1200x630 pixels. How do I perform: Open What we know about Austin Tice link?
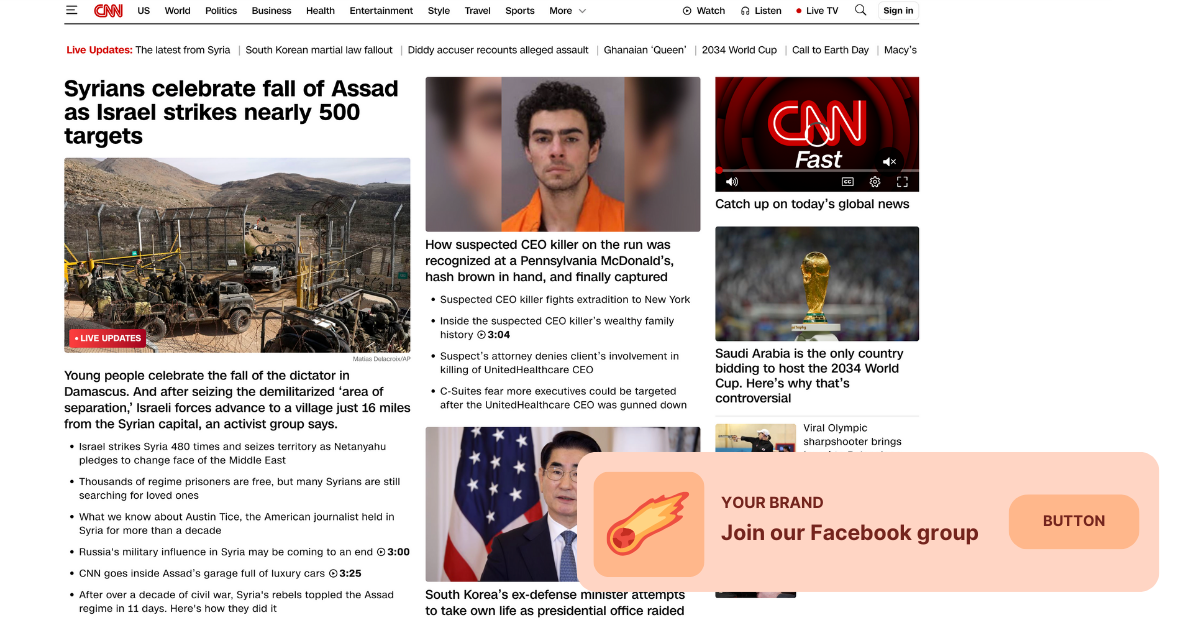236,524
